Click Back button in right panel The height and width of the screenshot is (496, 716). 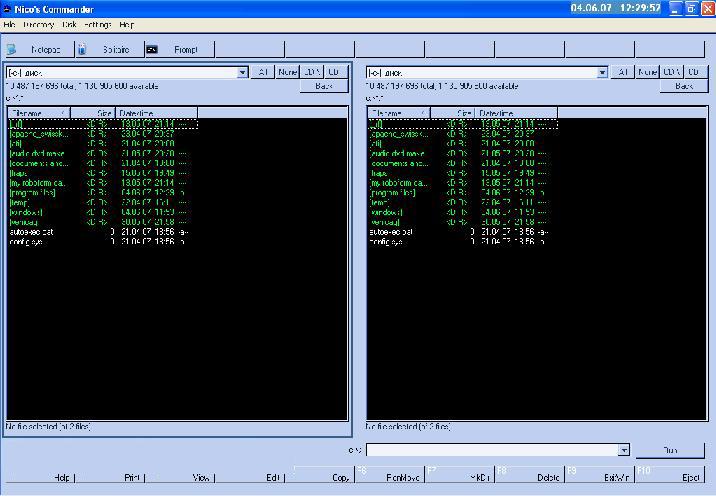coord(684,86)
